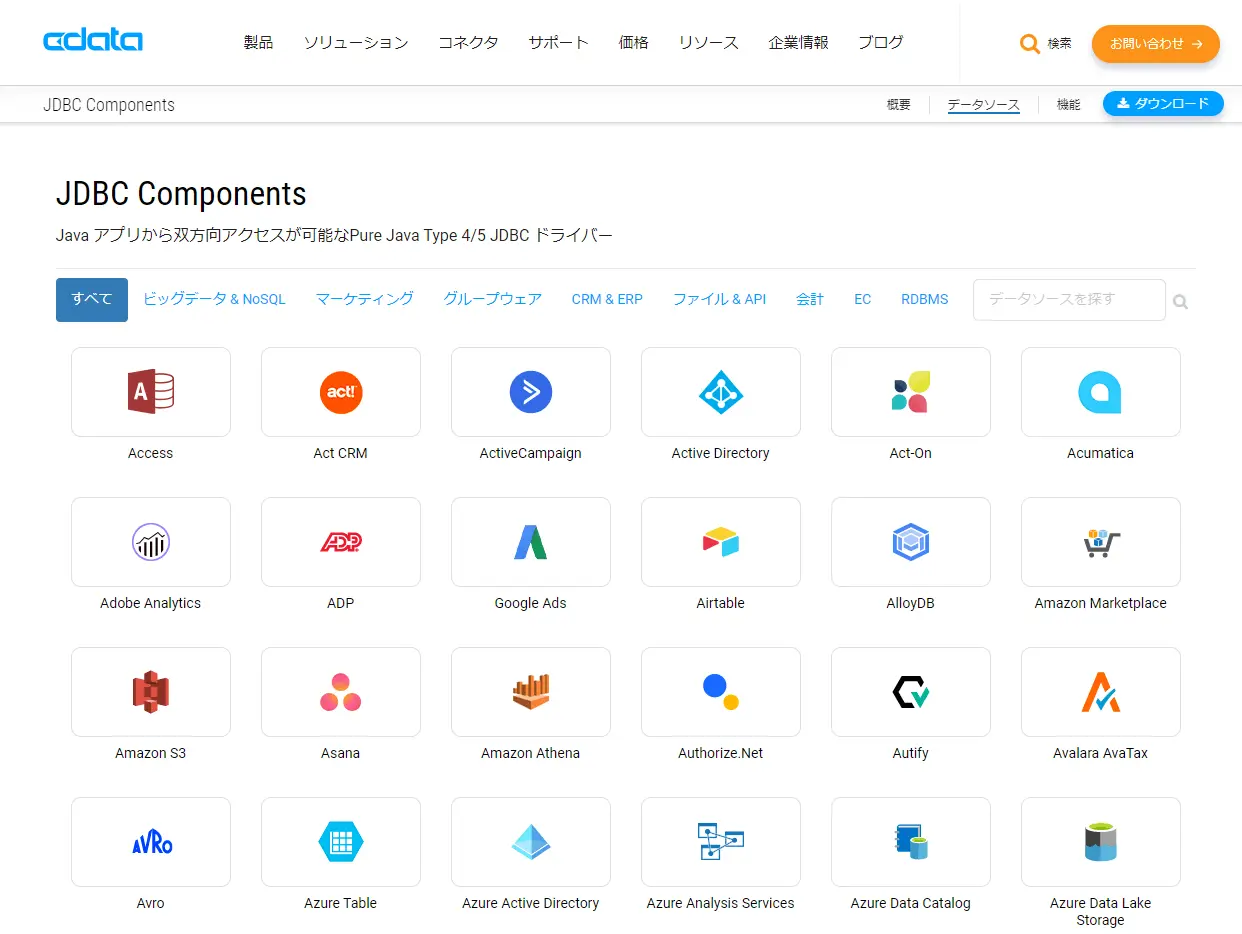Click the orange search magnifier icon
Screen dimensions: 1242x934
coord(1029,44)
